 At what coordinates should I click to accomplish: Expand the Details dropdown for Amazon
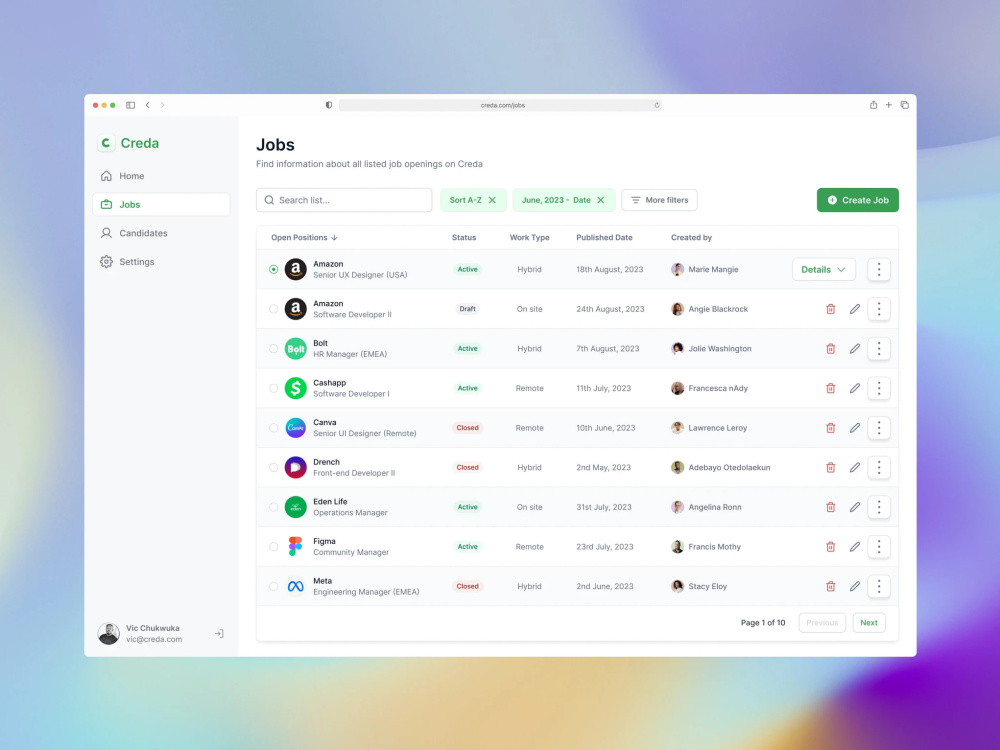(823, 269)
